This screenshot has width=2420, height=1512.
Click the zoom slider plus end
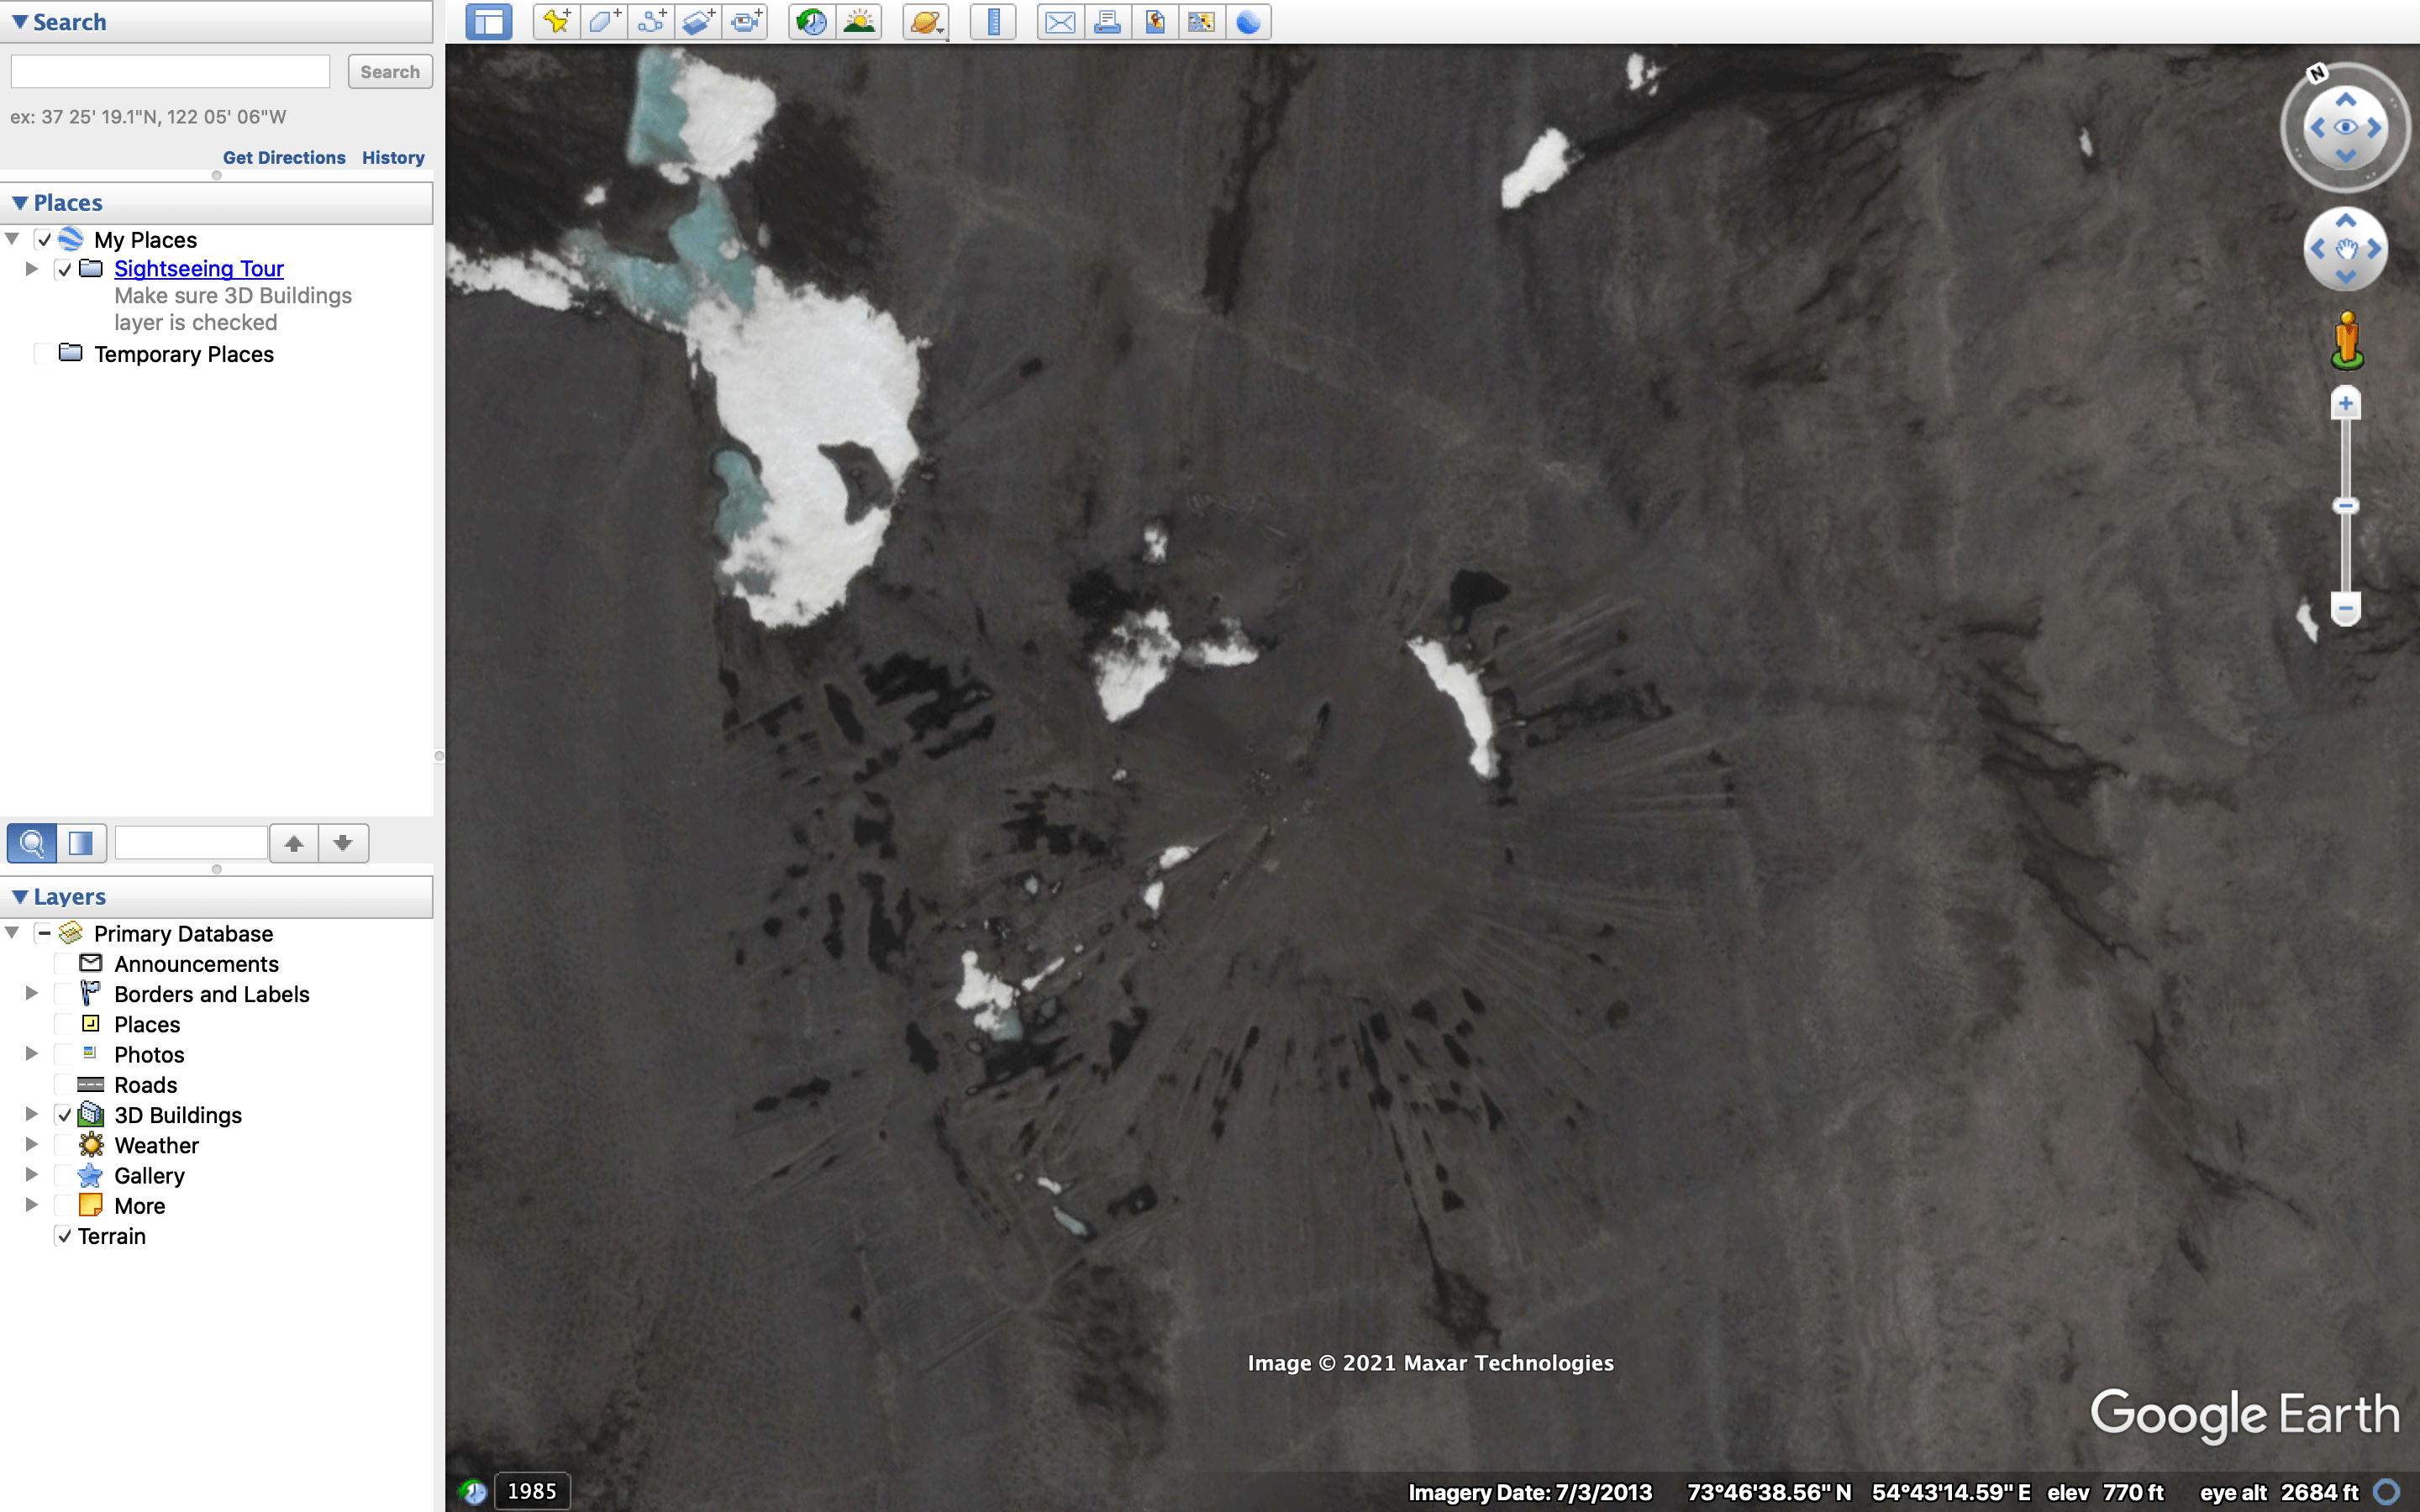coord(2345,404)
